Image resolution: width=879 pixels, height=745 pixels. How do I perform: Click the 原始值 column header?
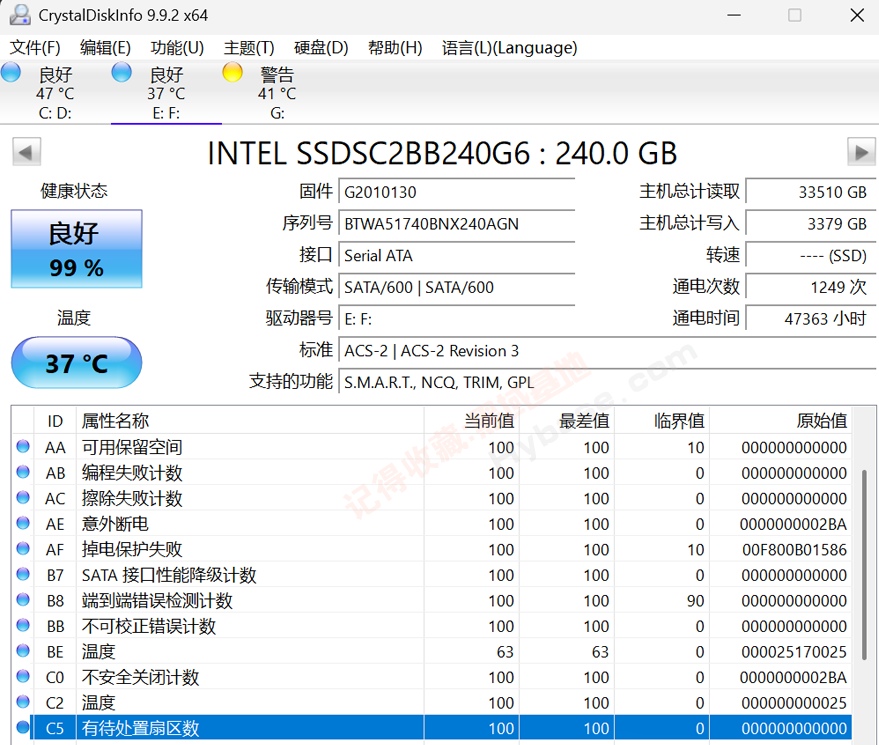tap(780, 420)
